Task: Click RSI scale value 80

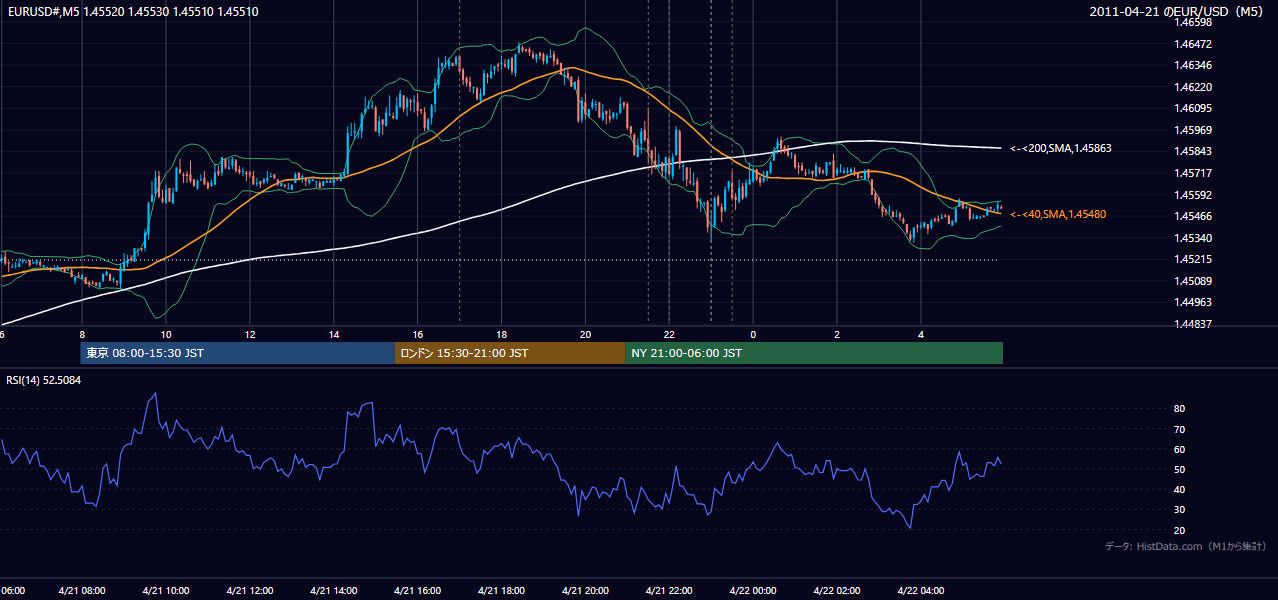Action: point(1180,409)
